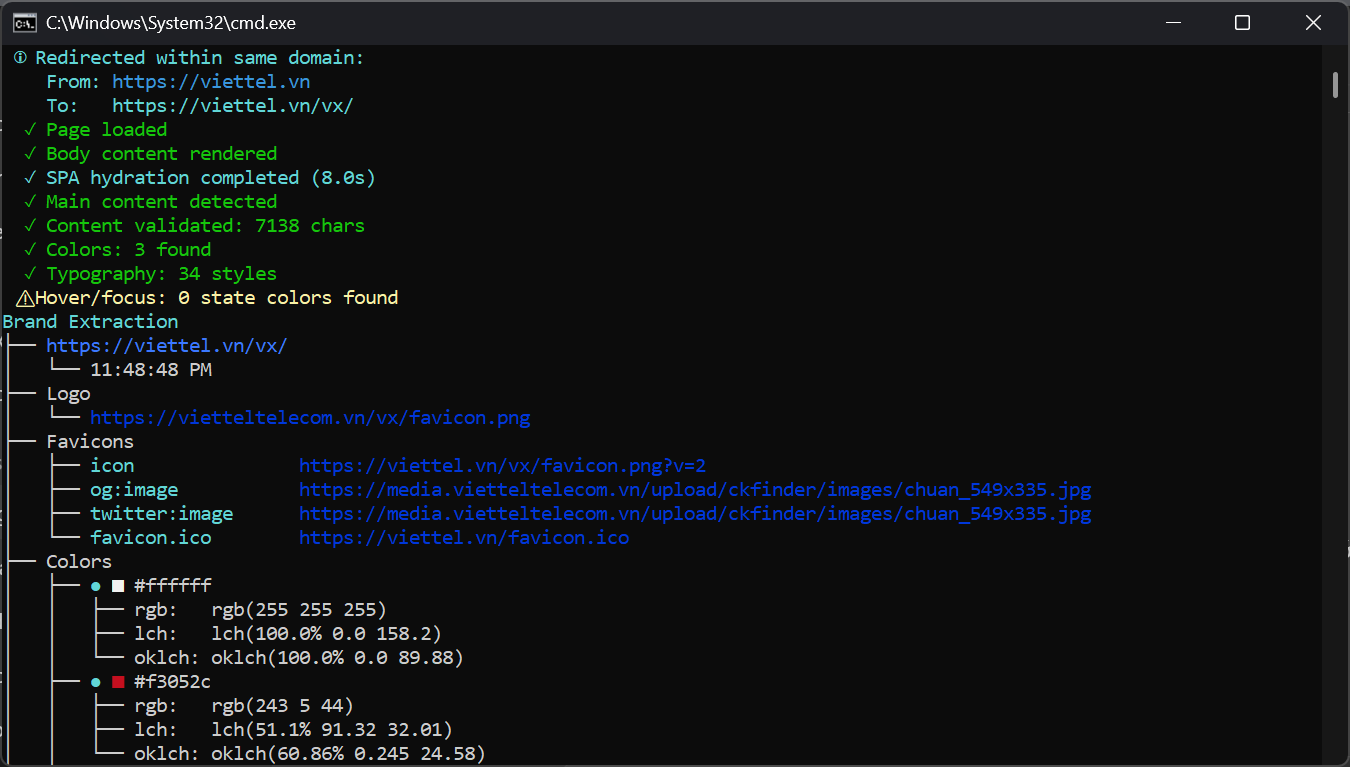Image resolution: width=1350 pixels, height=767 pixels.
Task: Close the cmd.exe window
Action: [1314, 23]
